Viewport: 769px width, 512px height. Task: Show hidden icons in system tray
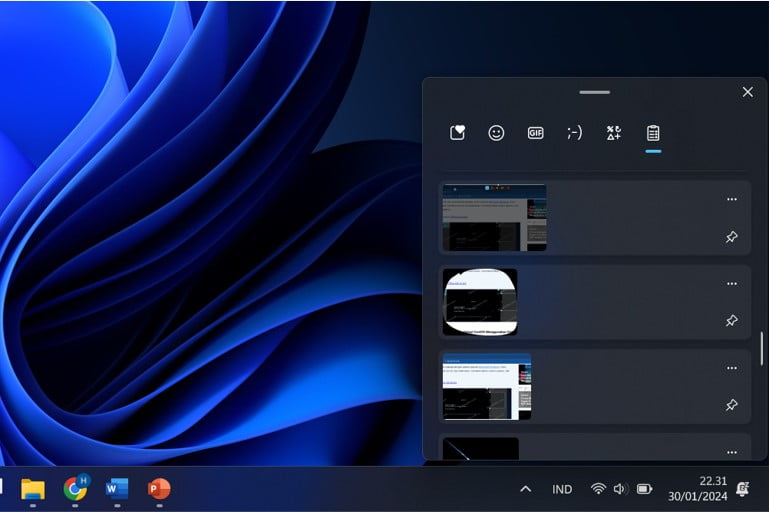524,489
